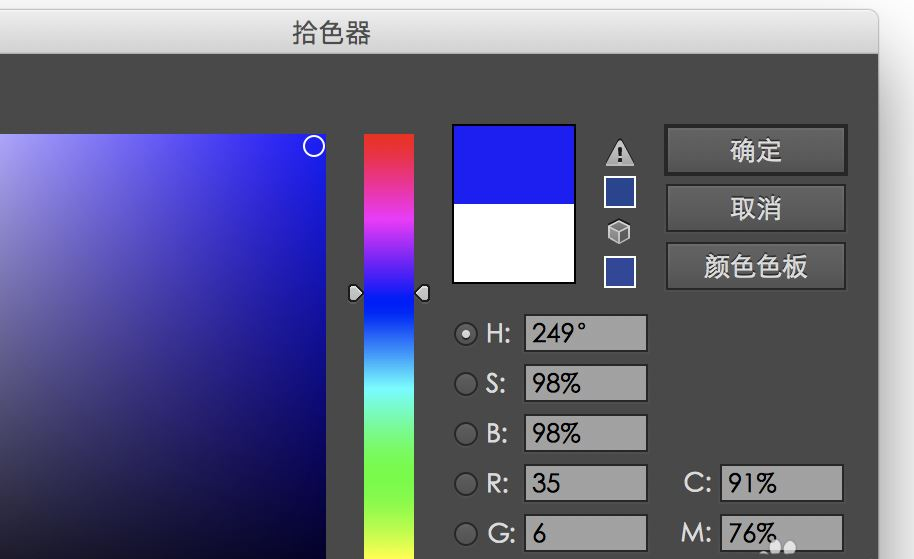914x559 pixels.
Task: Confirm with the 确定 button
Action: coord(755,150)
